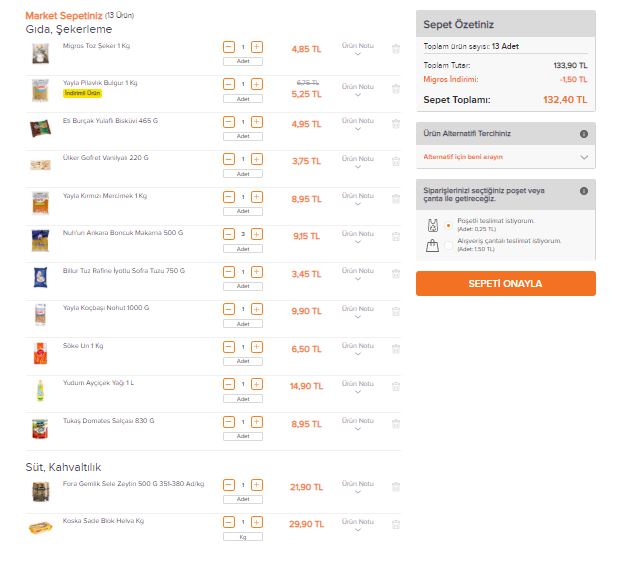Screen dimensions: 618x563
Task: Open Yayla Koçbaşı Nohut 1000 G product link
Action: [x=106, y=308]
